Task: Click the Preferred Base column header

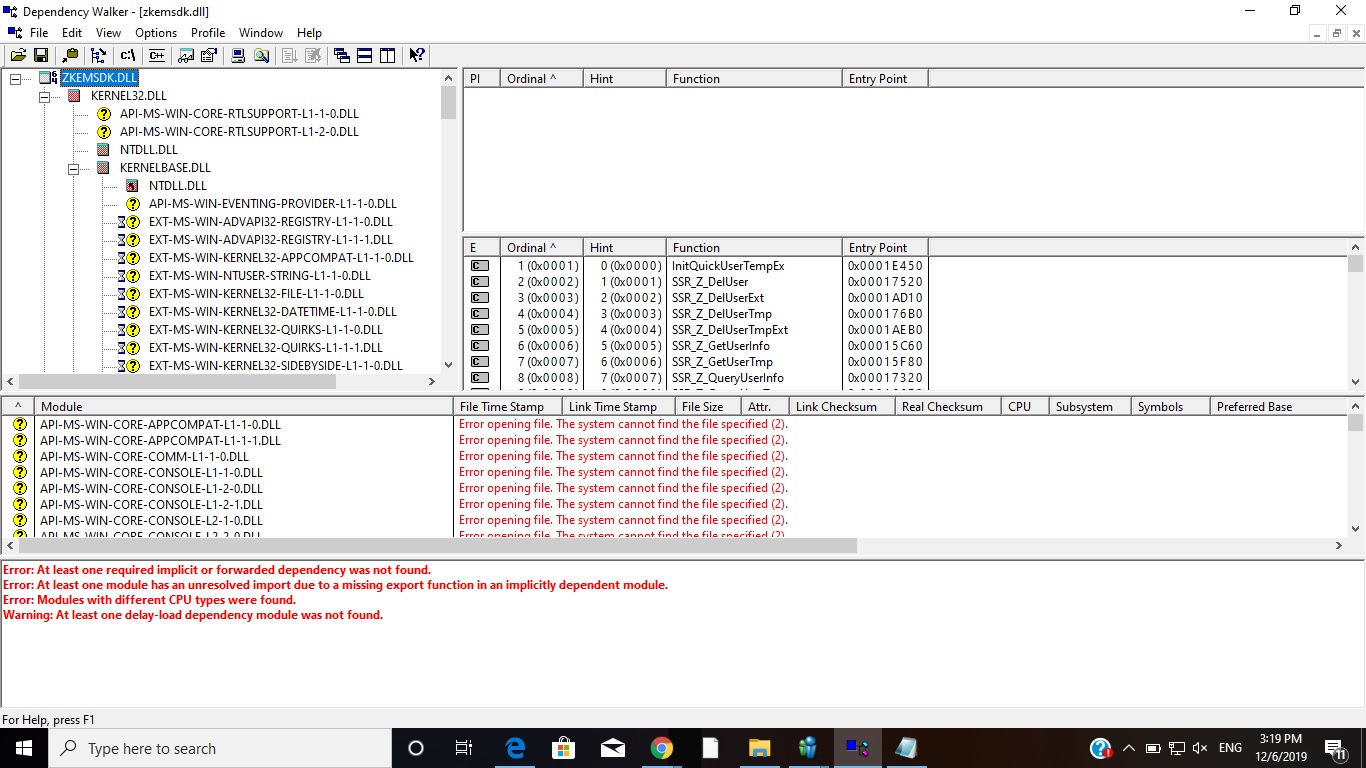Action: click(1278, 407)
